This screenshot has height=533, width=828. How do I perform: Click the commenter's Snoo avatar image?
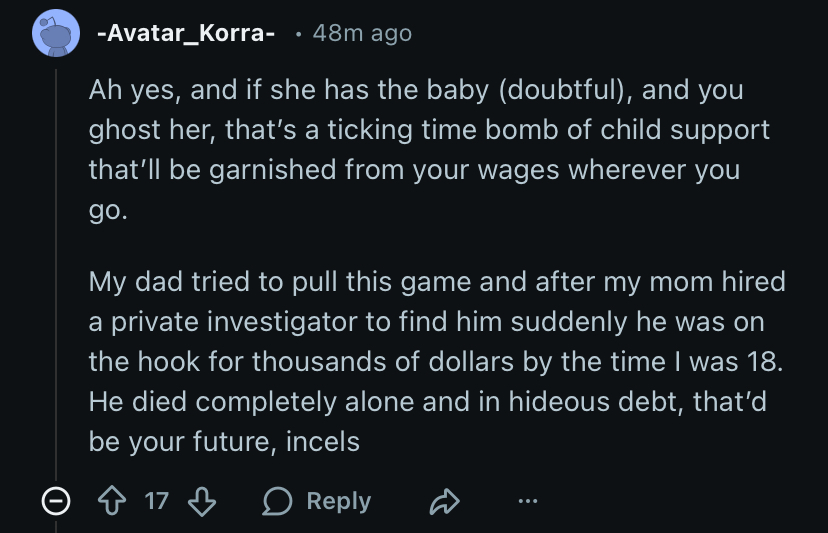click(x=55, y=34)
